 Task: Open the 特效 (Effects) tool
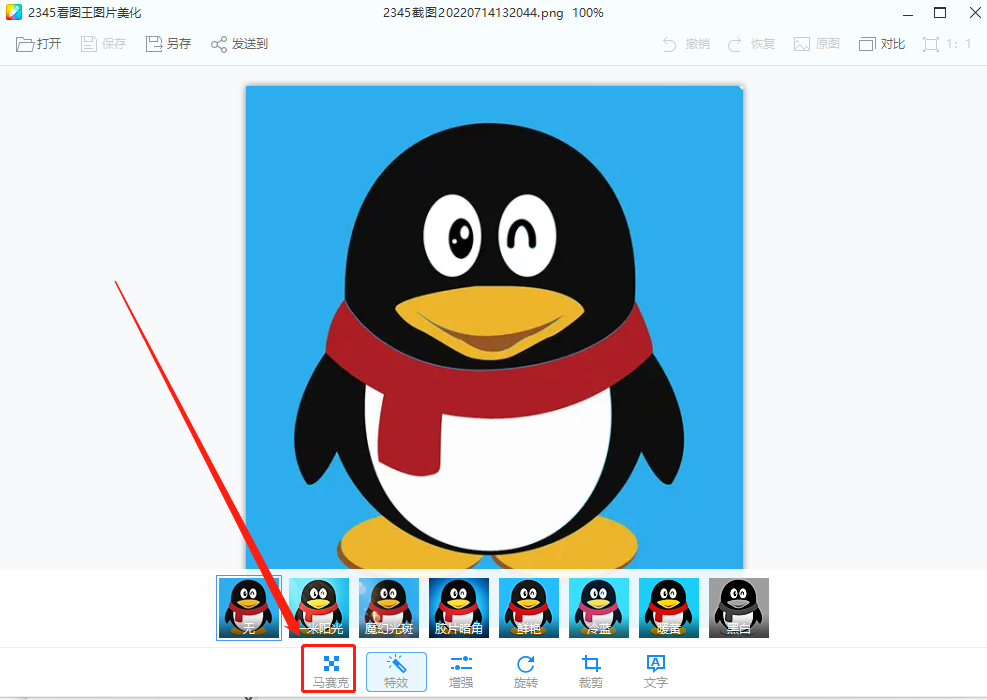(x=396, y=671)
